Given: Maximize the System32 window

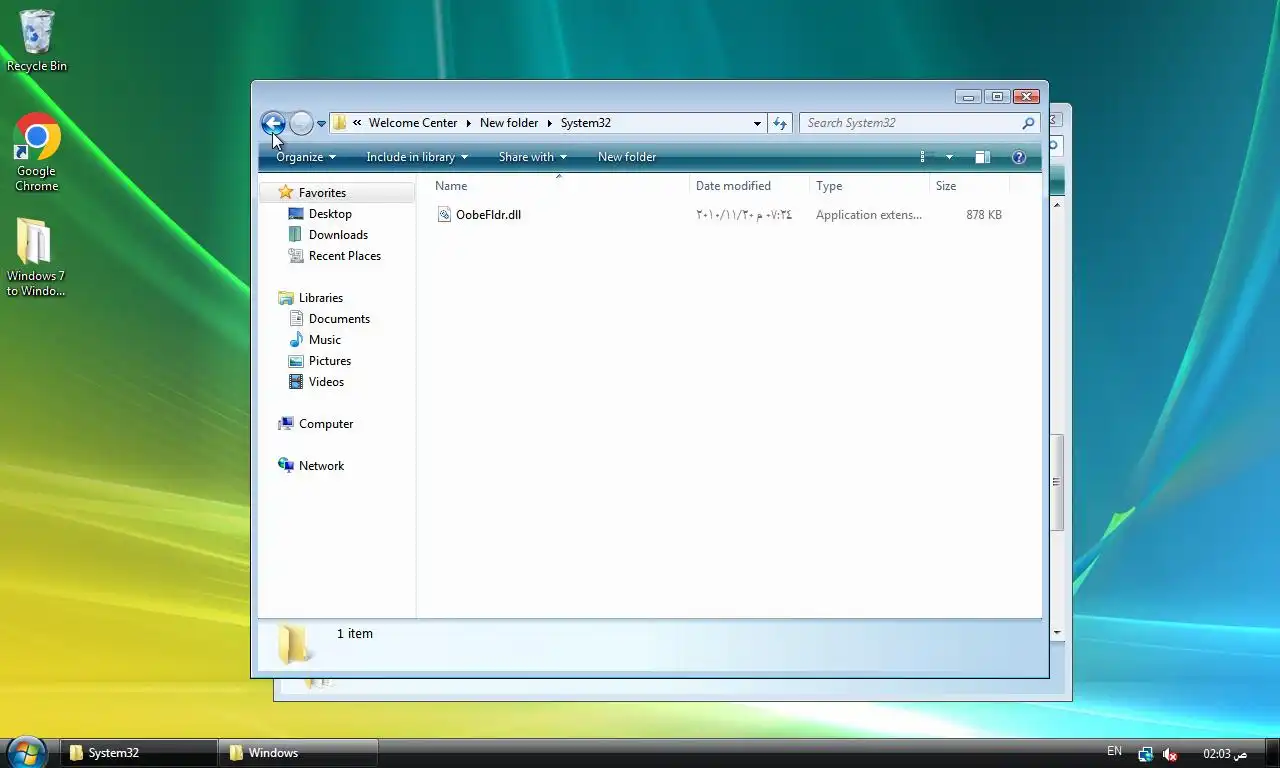Looking at the screenshot, I should point(997,97).
